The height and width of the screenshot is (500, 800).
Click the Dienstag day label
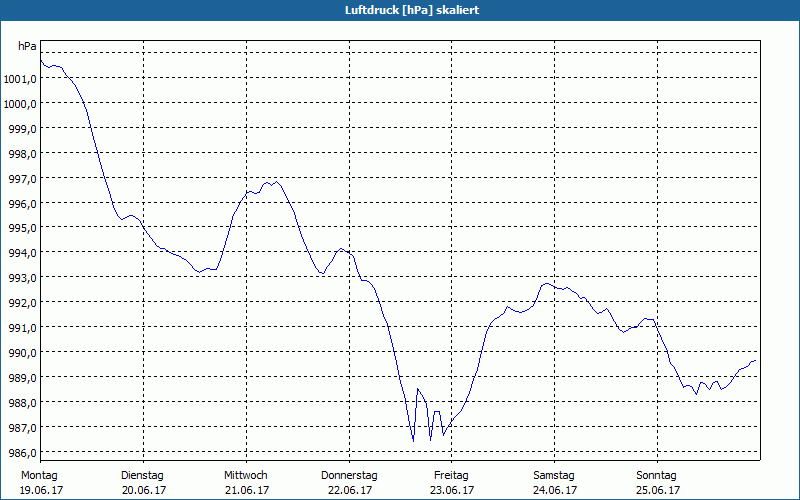(142, 476)
